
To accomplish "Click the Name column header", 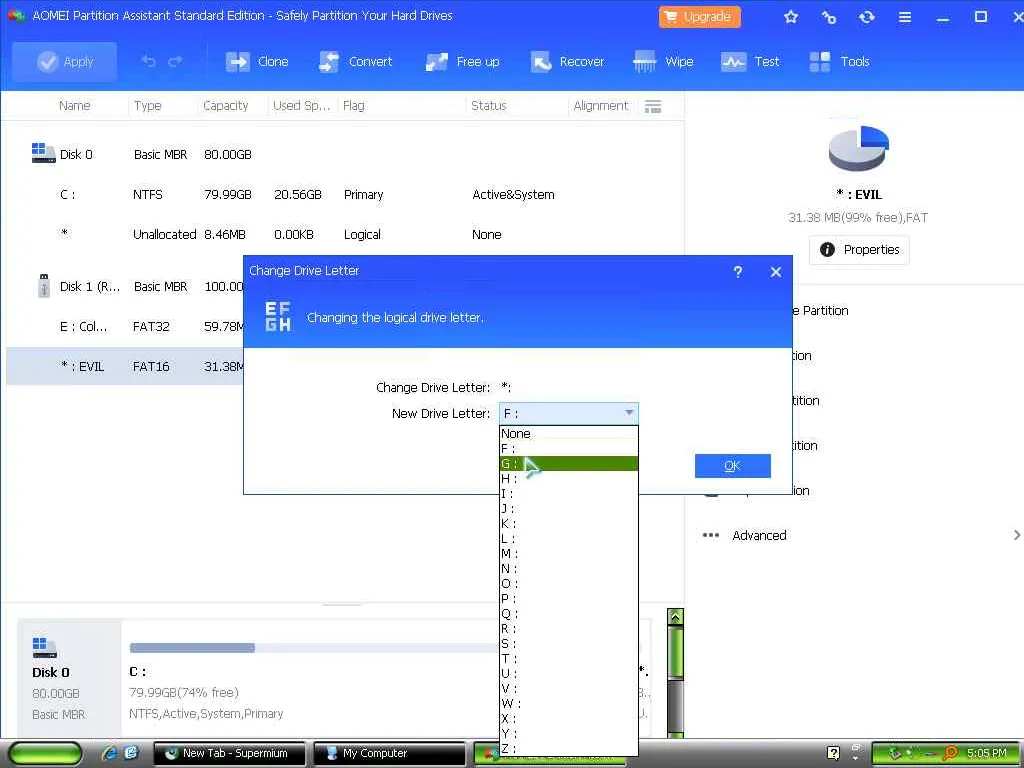I will click(x=74, y=106).
